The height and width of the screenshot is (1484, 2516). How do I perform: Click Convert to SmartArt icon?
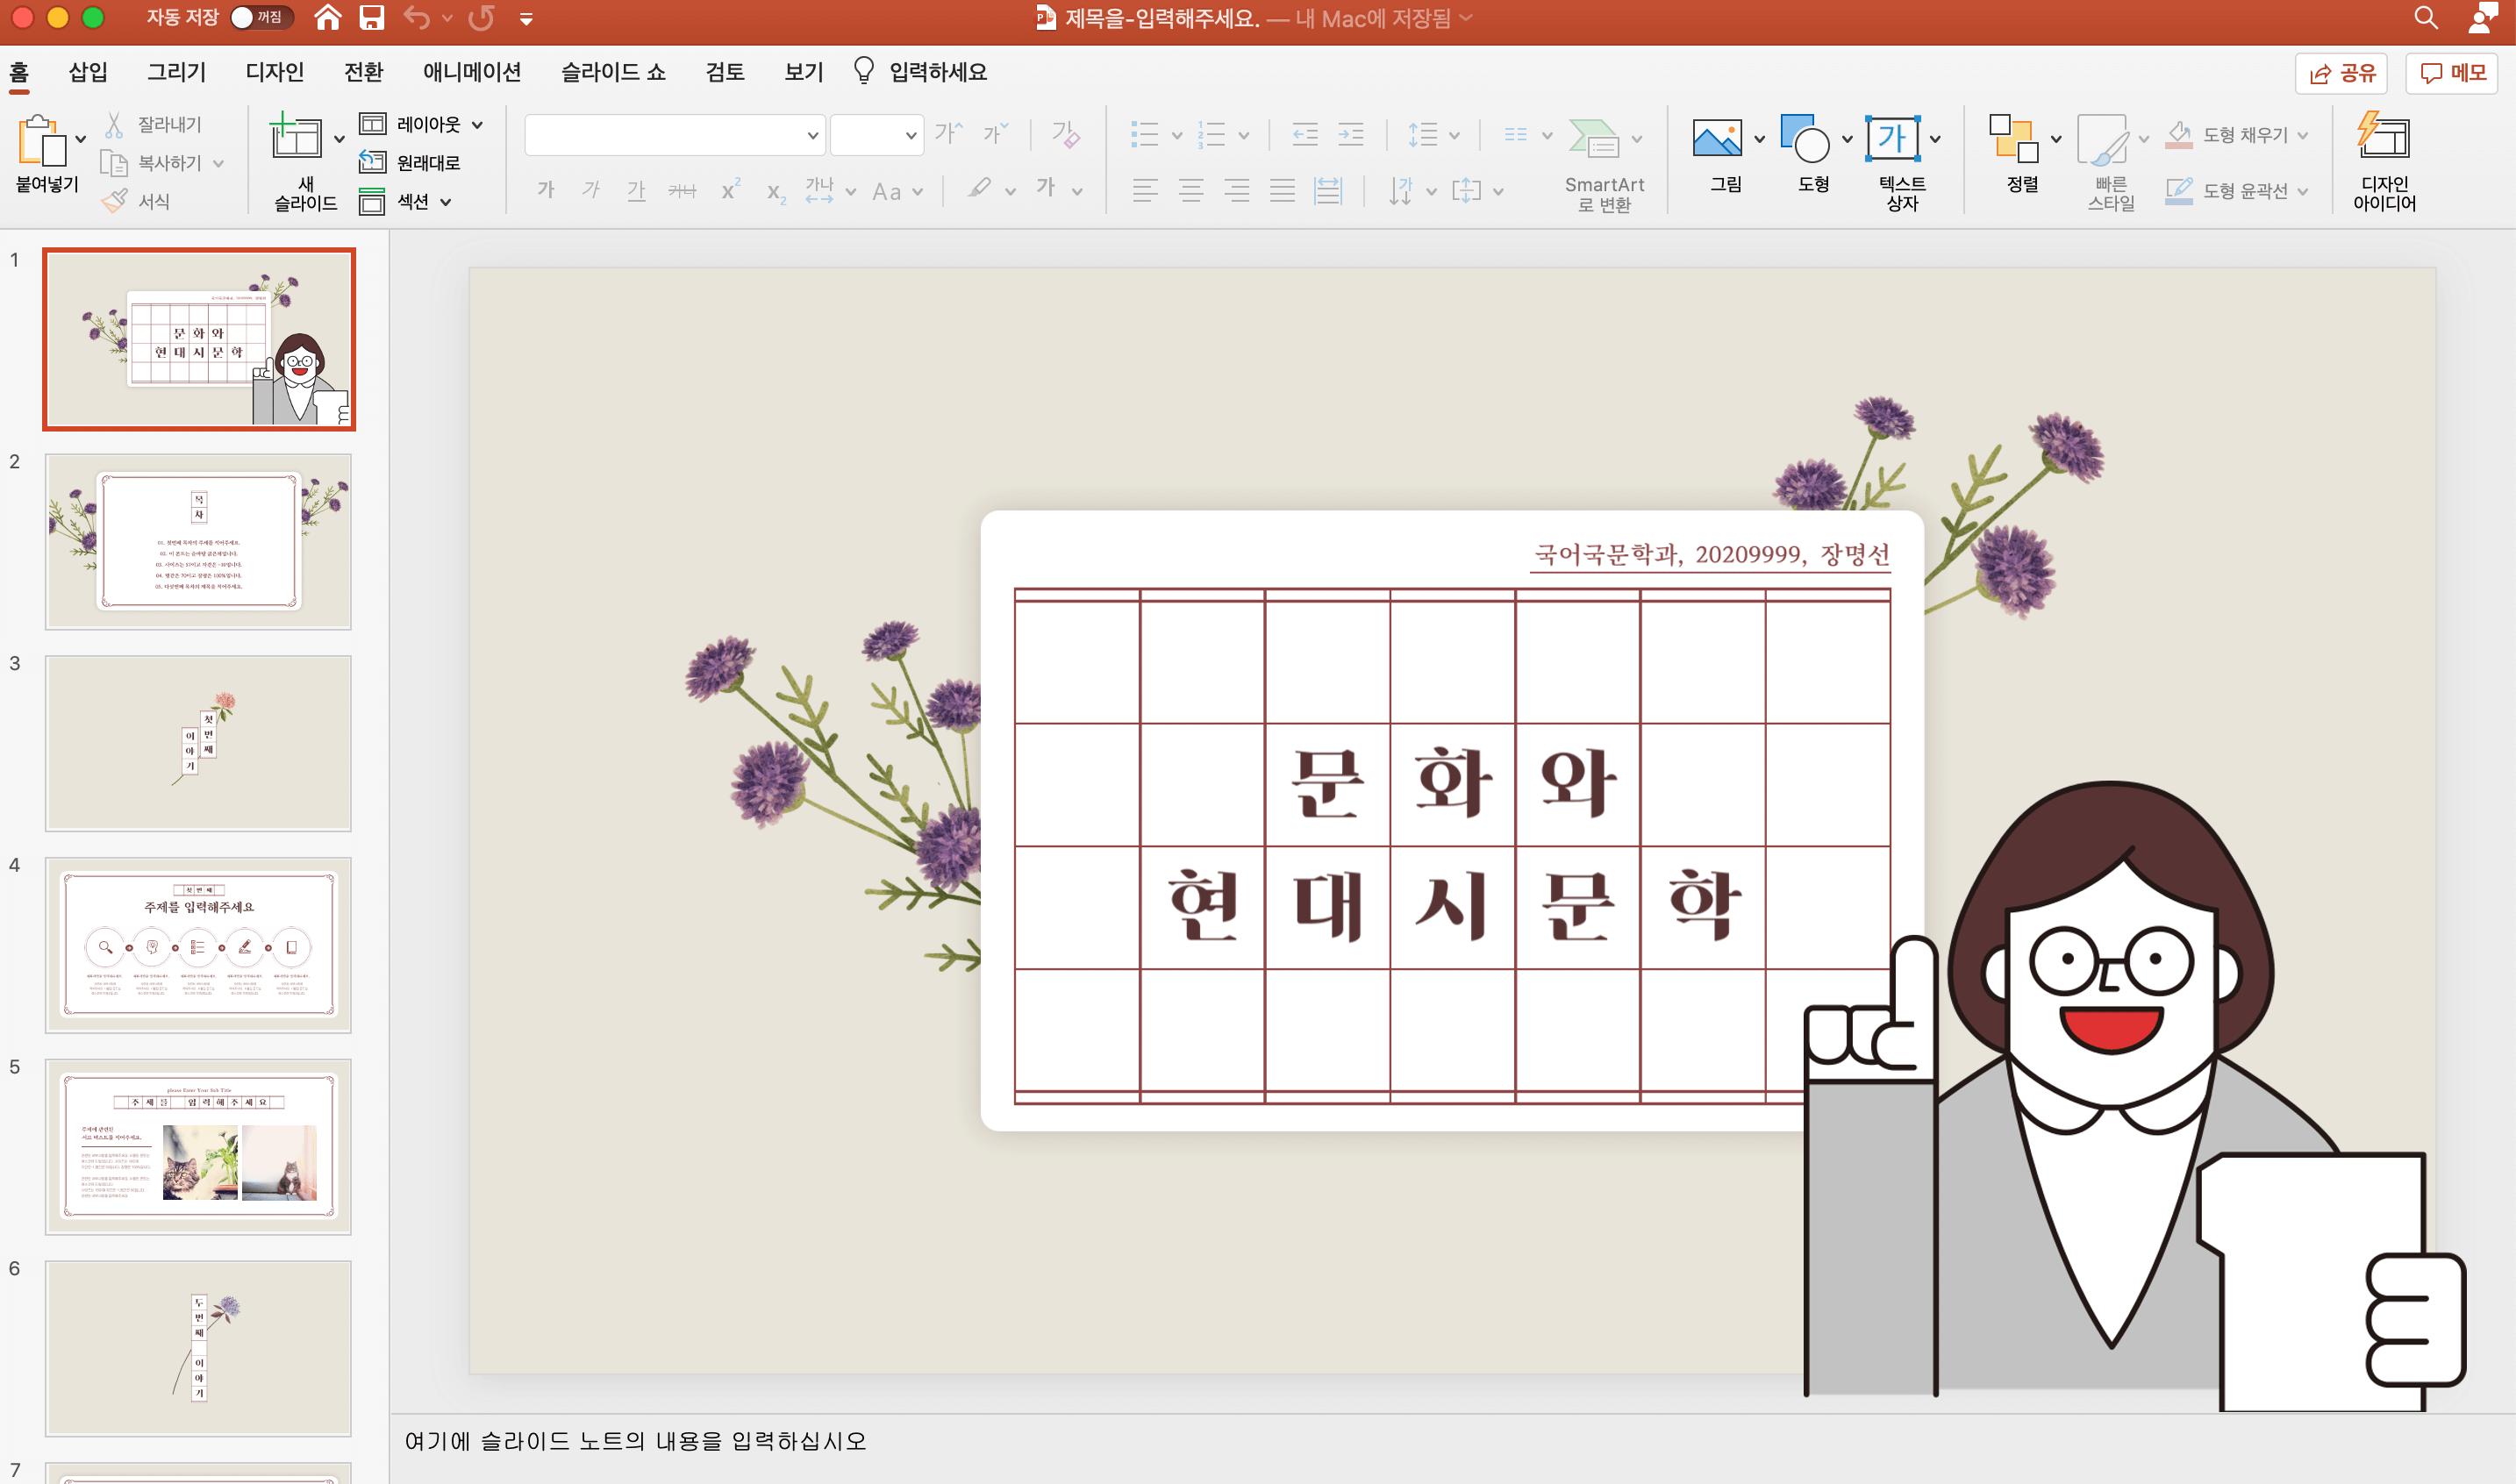pos(1594,139)
